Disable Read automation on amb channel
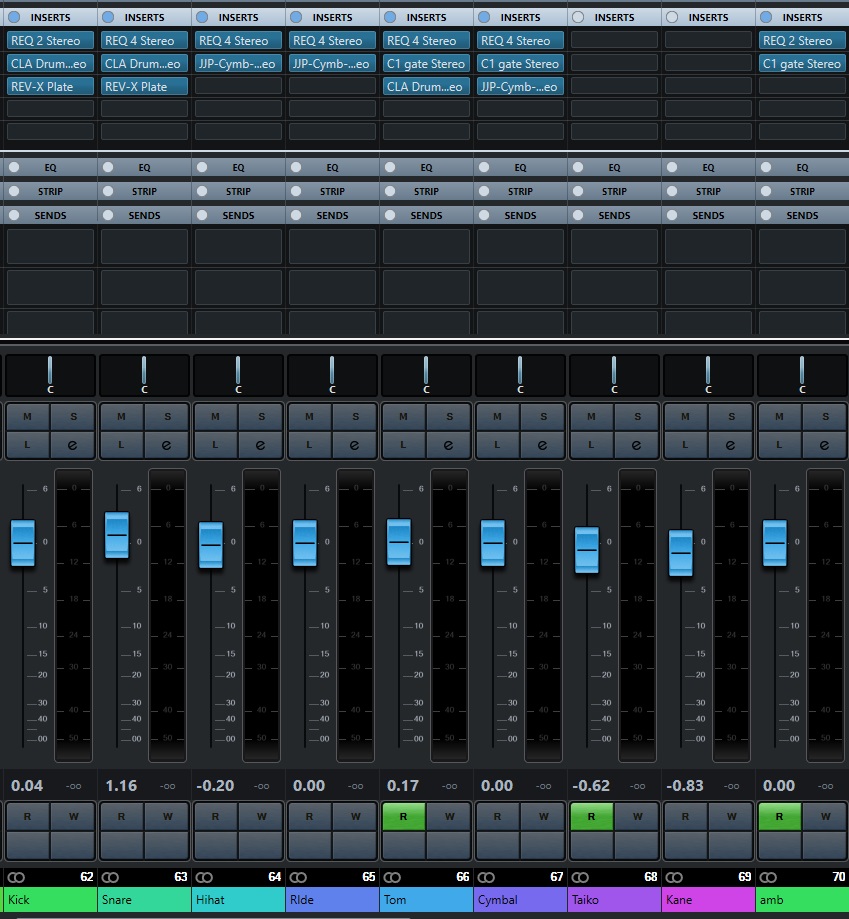 [x=779, y=816]
